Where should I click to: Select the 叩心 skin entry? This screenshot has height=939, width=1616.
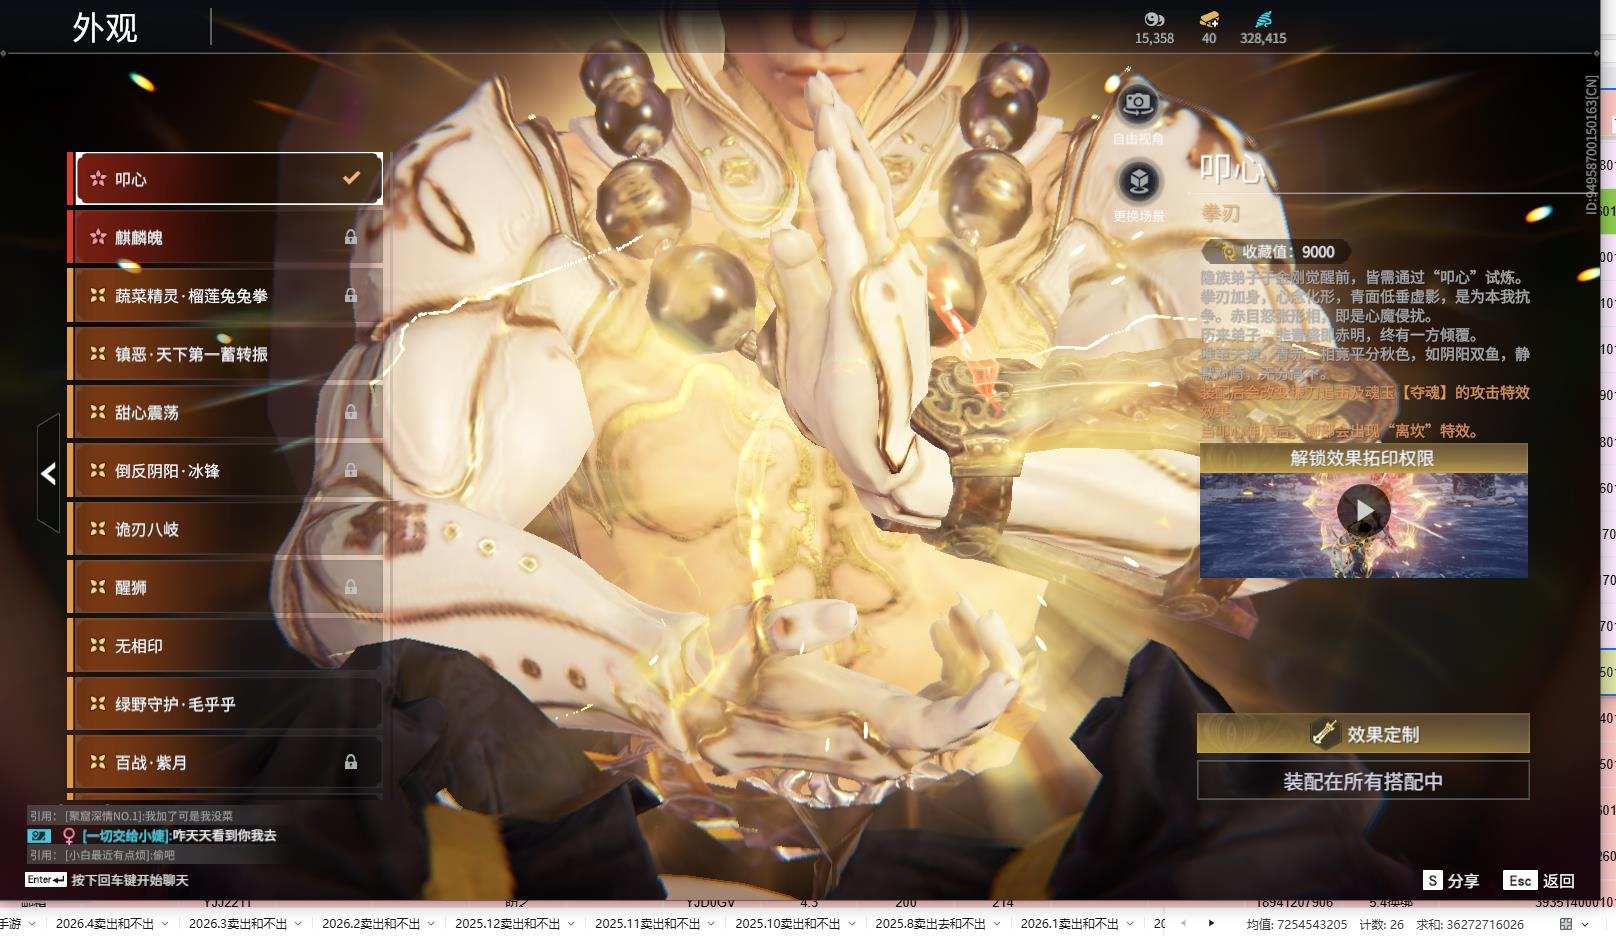[229, 179]
